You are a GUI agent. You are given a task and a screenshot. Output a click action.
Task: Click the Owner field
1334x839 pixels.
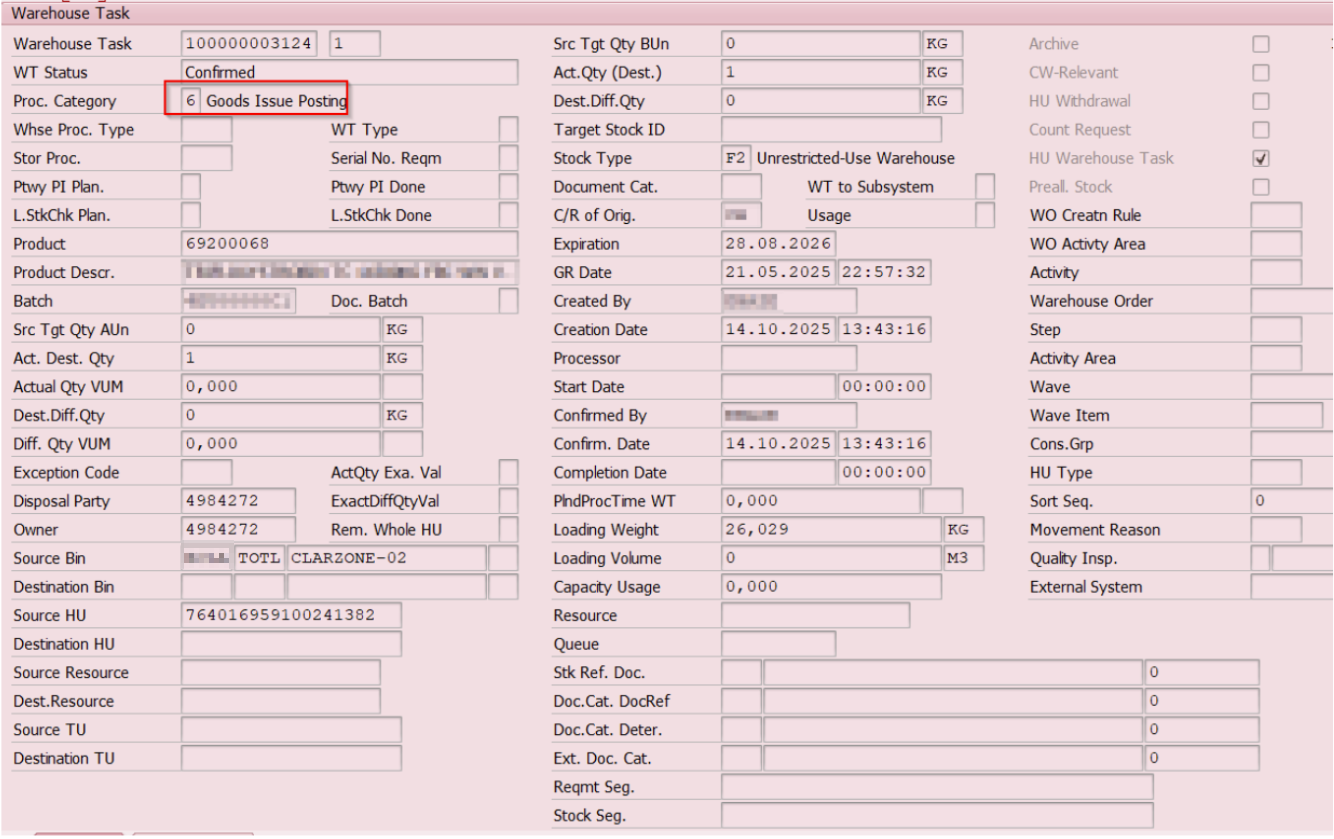coord(237,530)
